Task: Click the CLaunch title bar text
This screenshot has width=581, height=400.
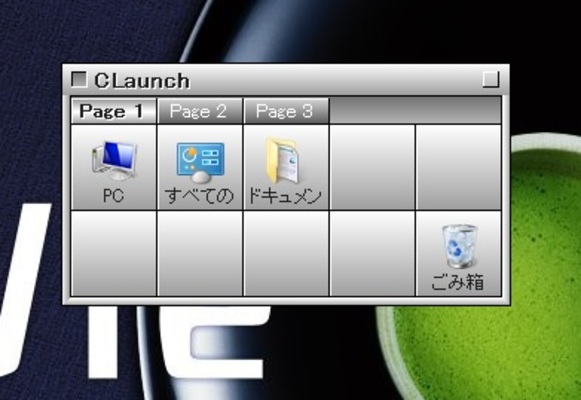Action: [142, 80]
